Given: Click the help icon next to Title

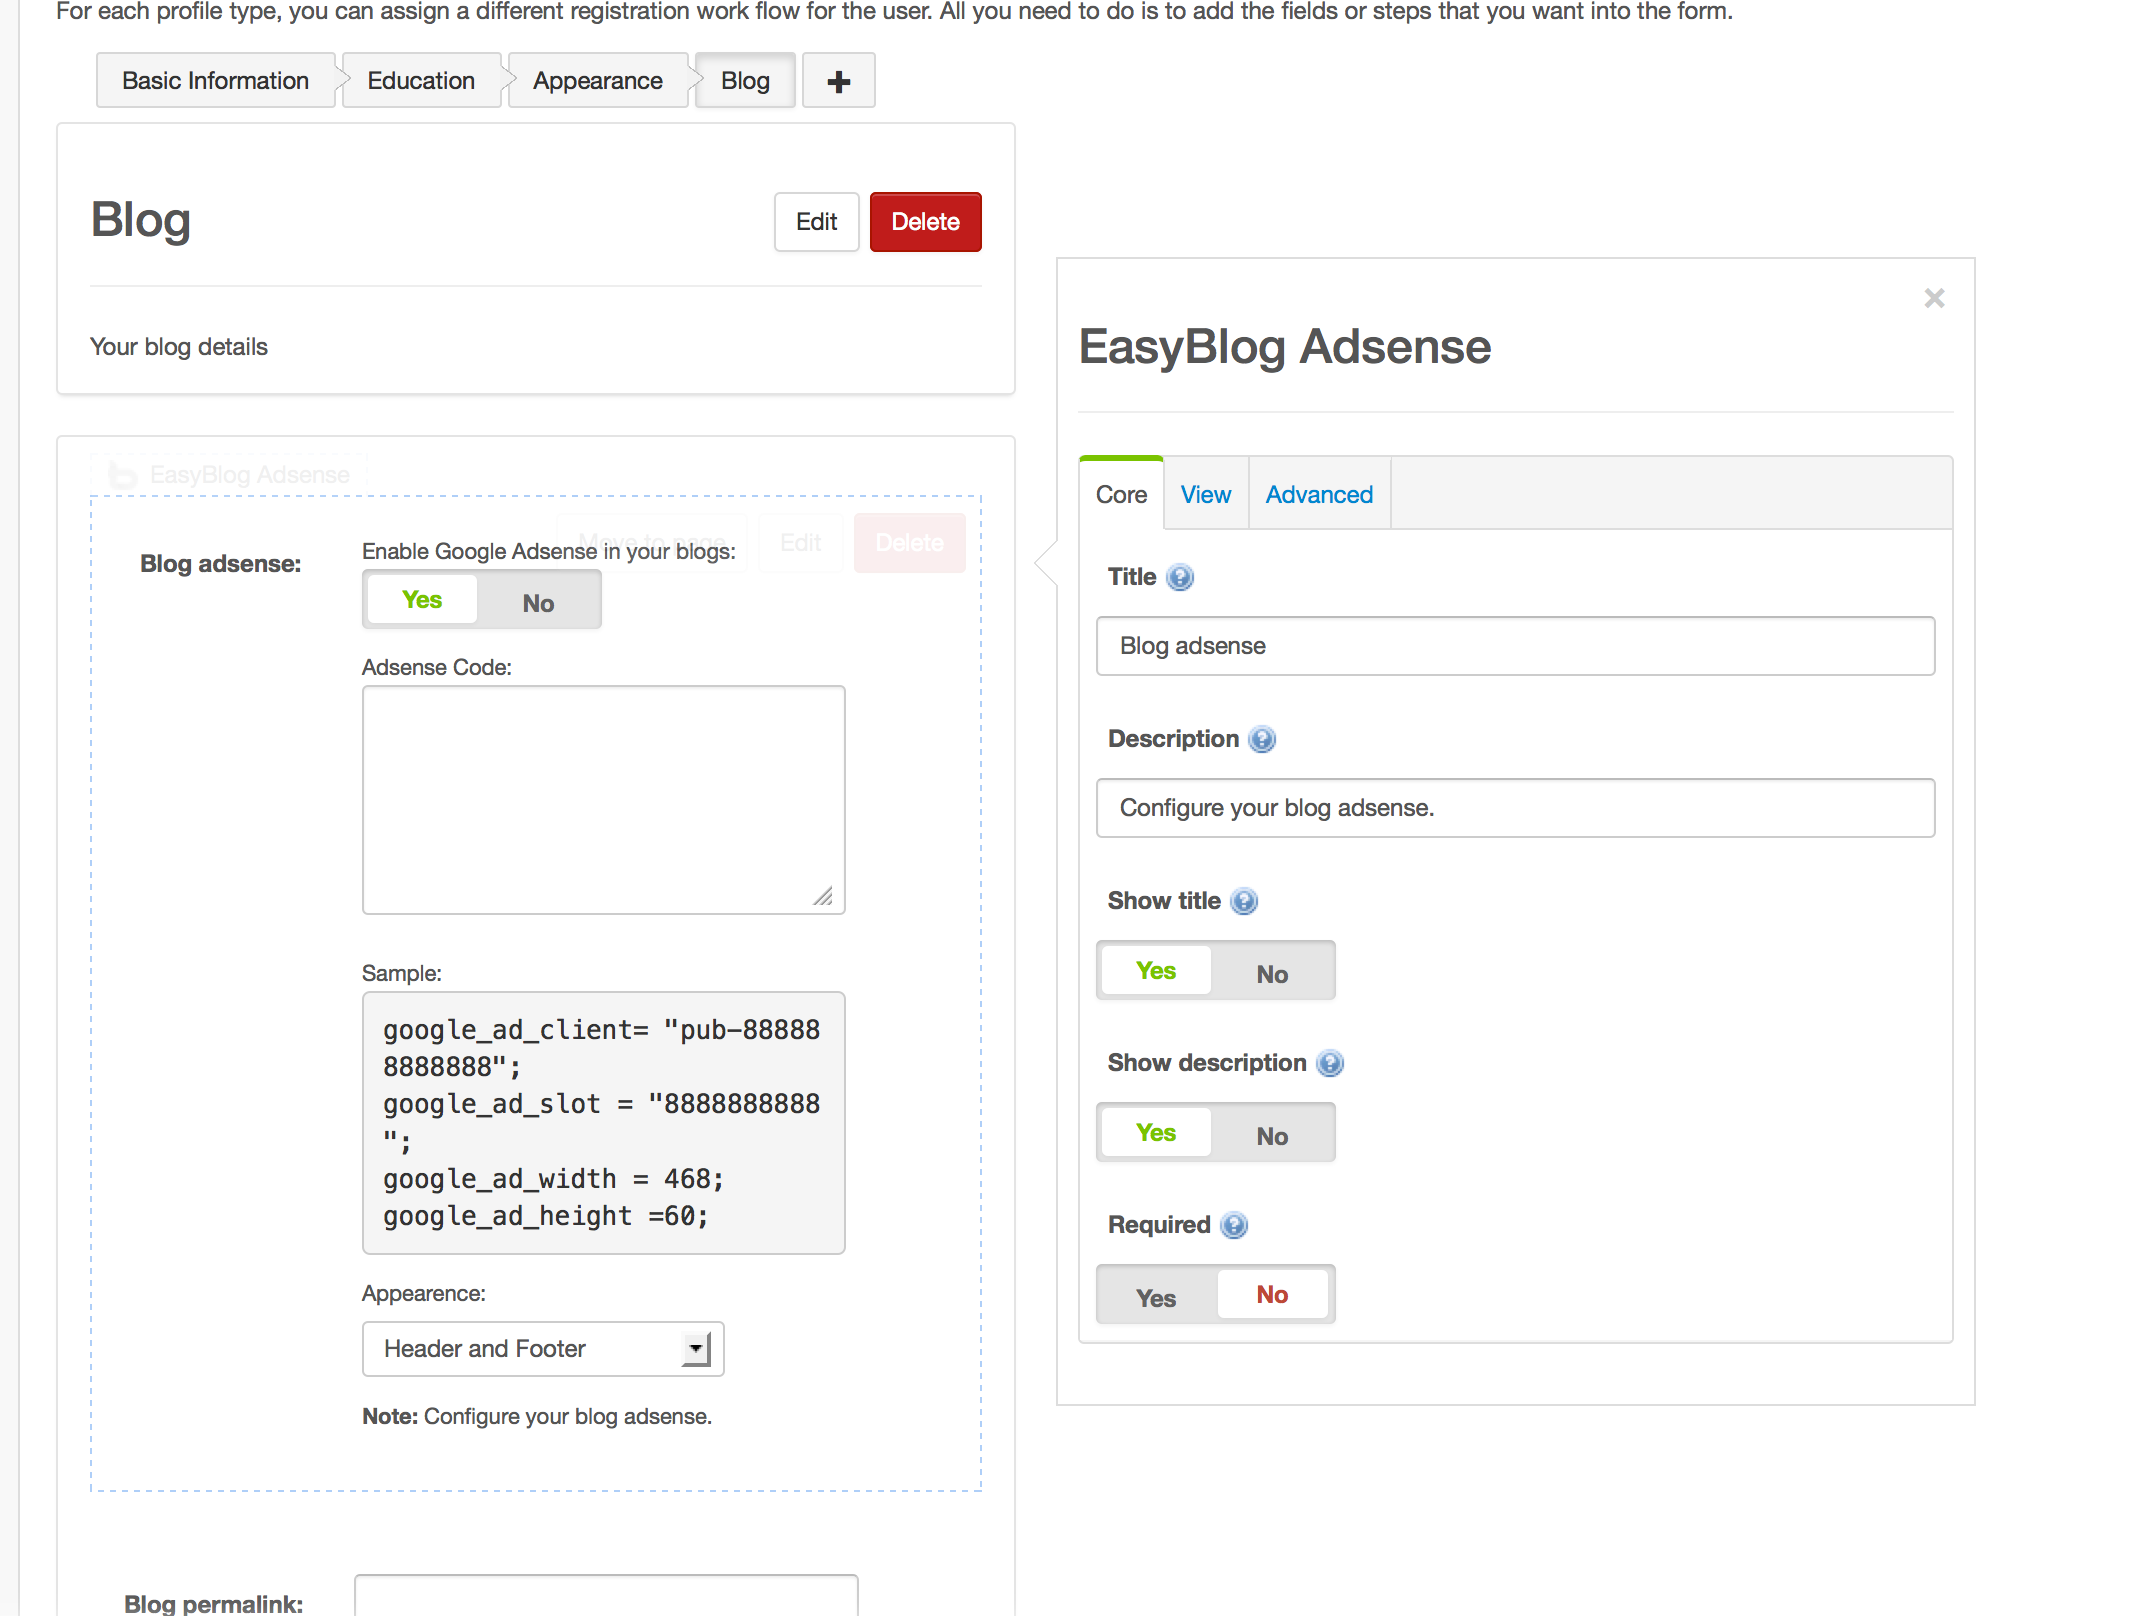Looking at the screenshot, I should pos(1180,577).
